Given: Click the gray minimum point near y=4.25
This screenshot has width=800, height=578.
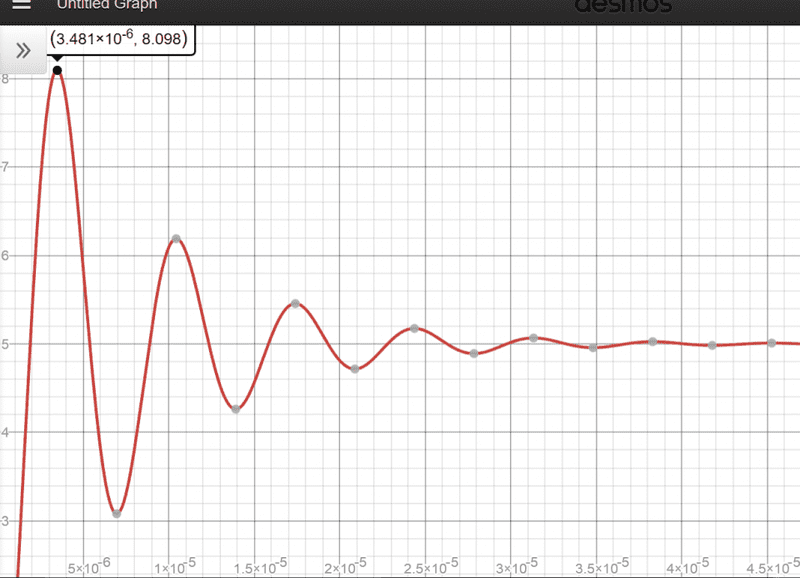Looking at the screenshot, I should [236, 409].
